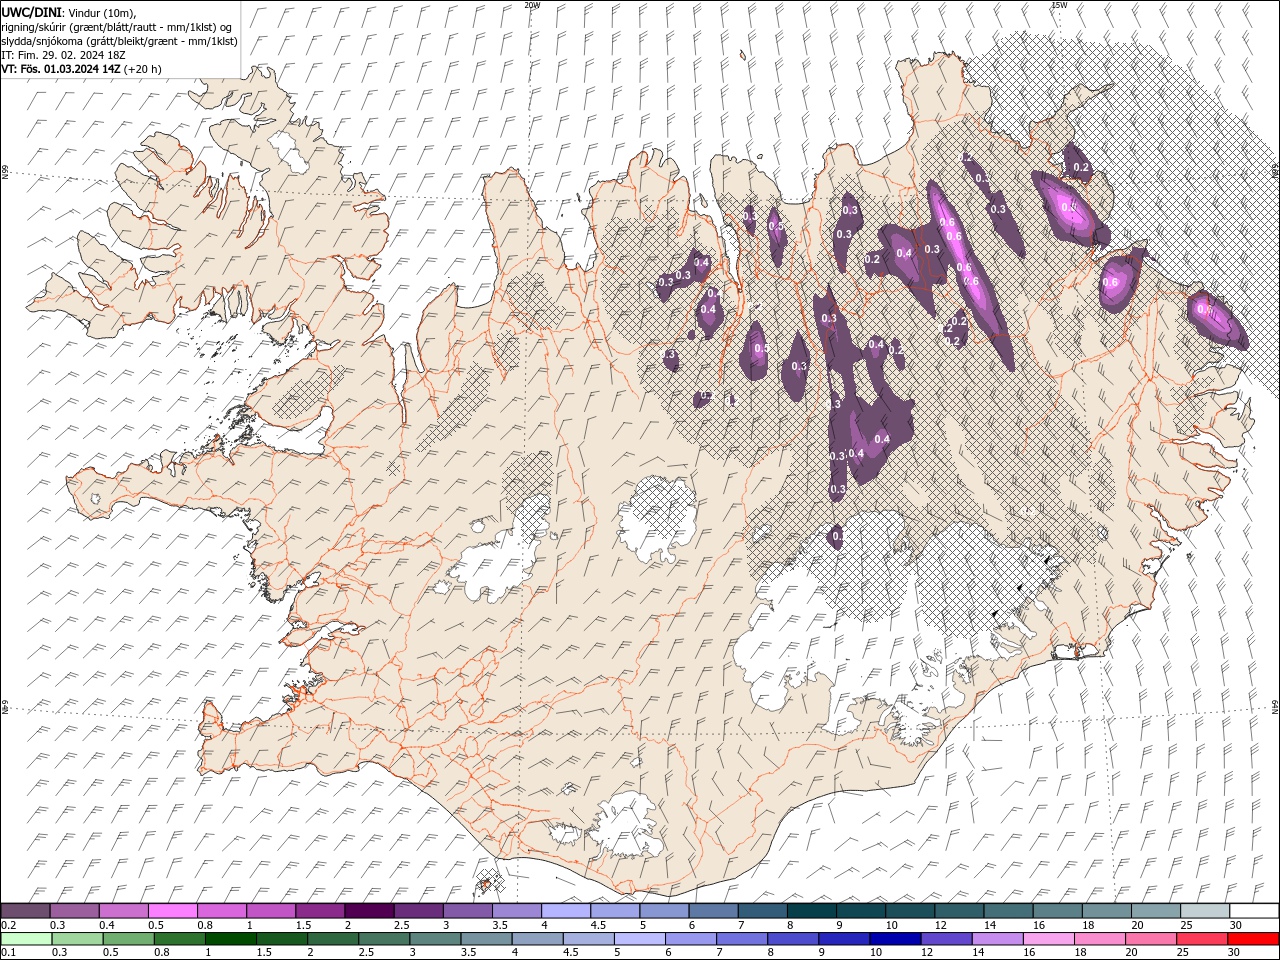This screenshot has height=960, width=1280.
Task: Select the 'VT: Fös. 01.03.2024 14Z' valid time
Action: pos(61,69)
